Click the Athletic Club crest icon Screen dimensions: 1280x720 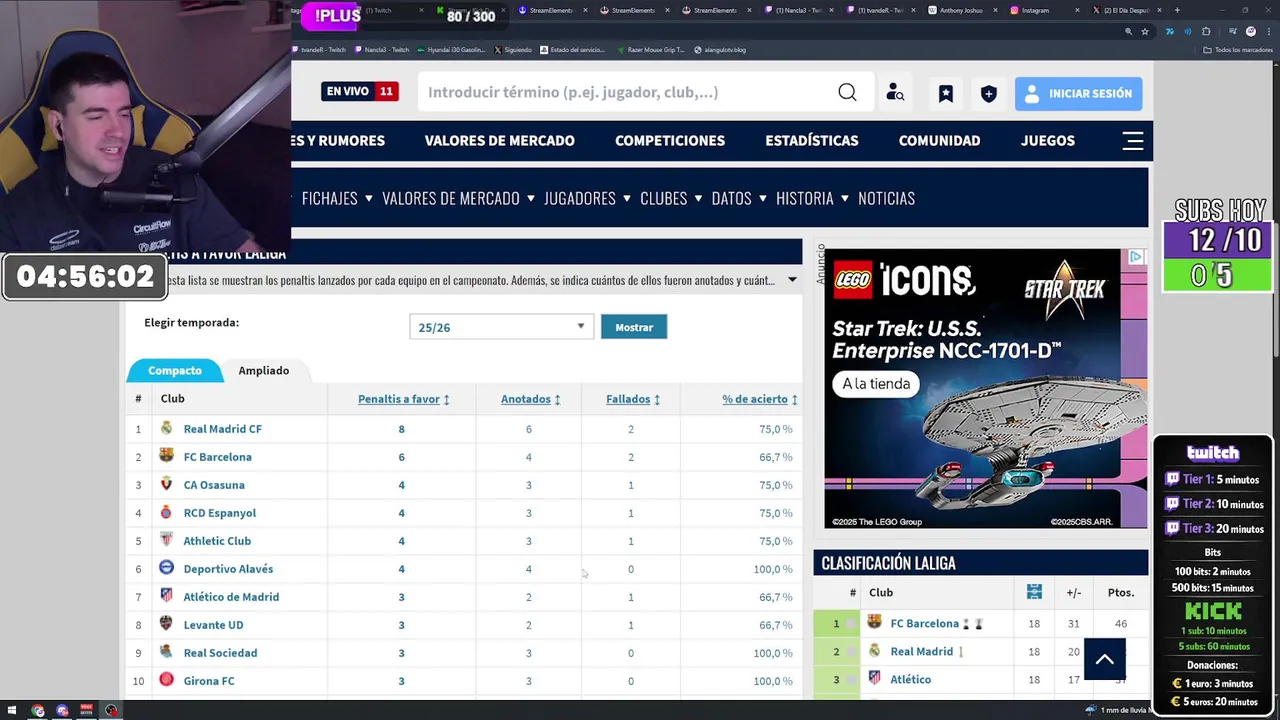point(166,540)
